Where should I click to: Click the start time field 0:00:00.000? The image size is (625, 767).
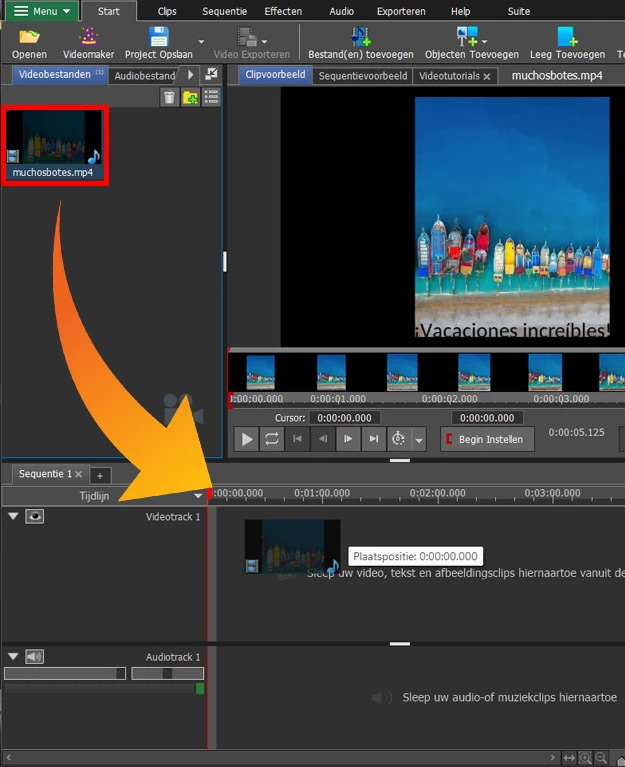click(x=487, y=418)
